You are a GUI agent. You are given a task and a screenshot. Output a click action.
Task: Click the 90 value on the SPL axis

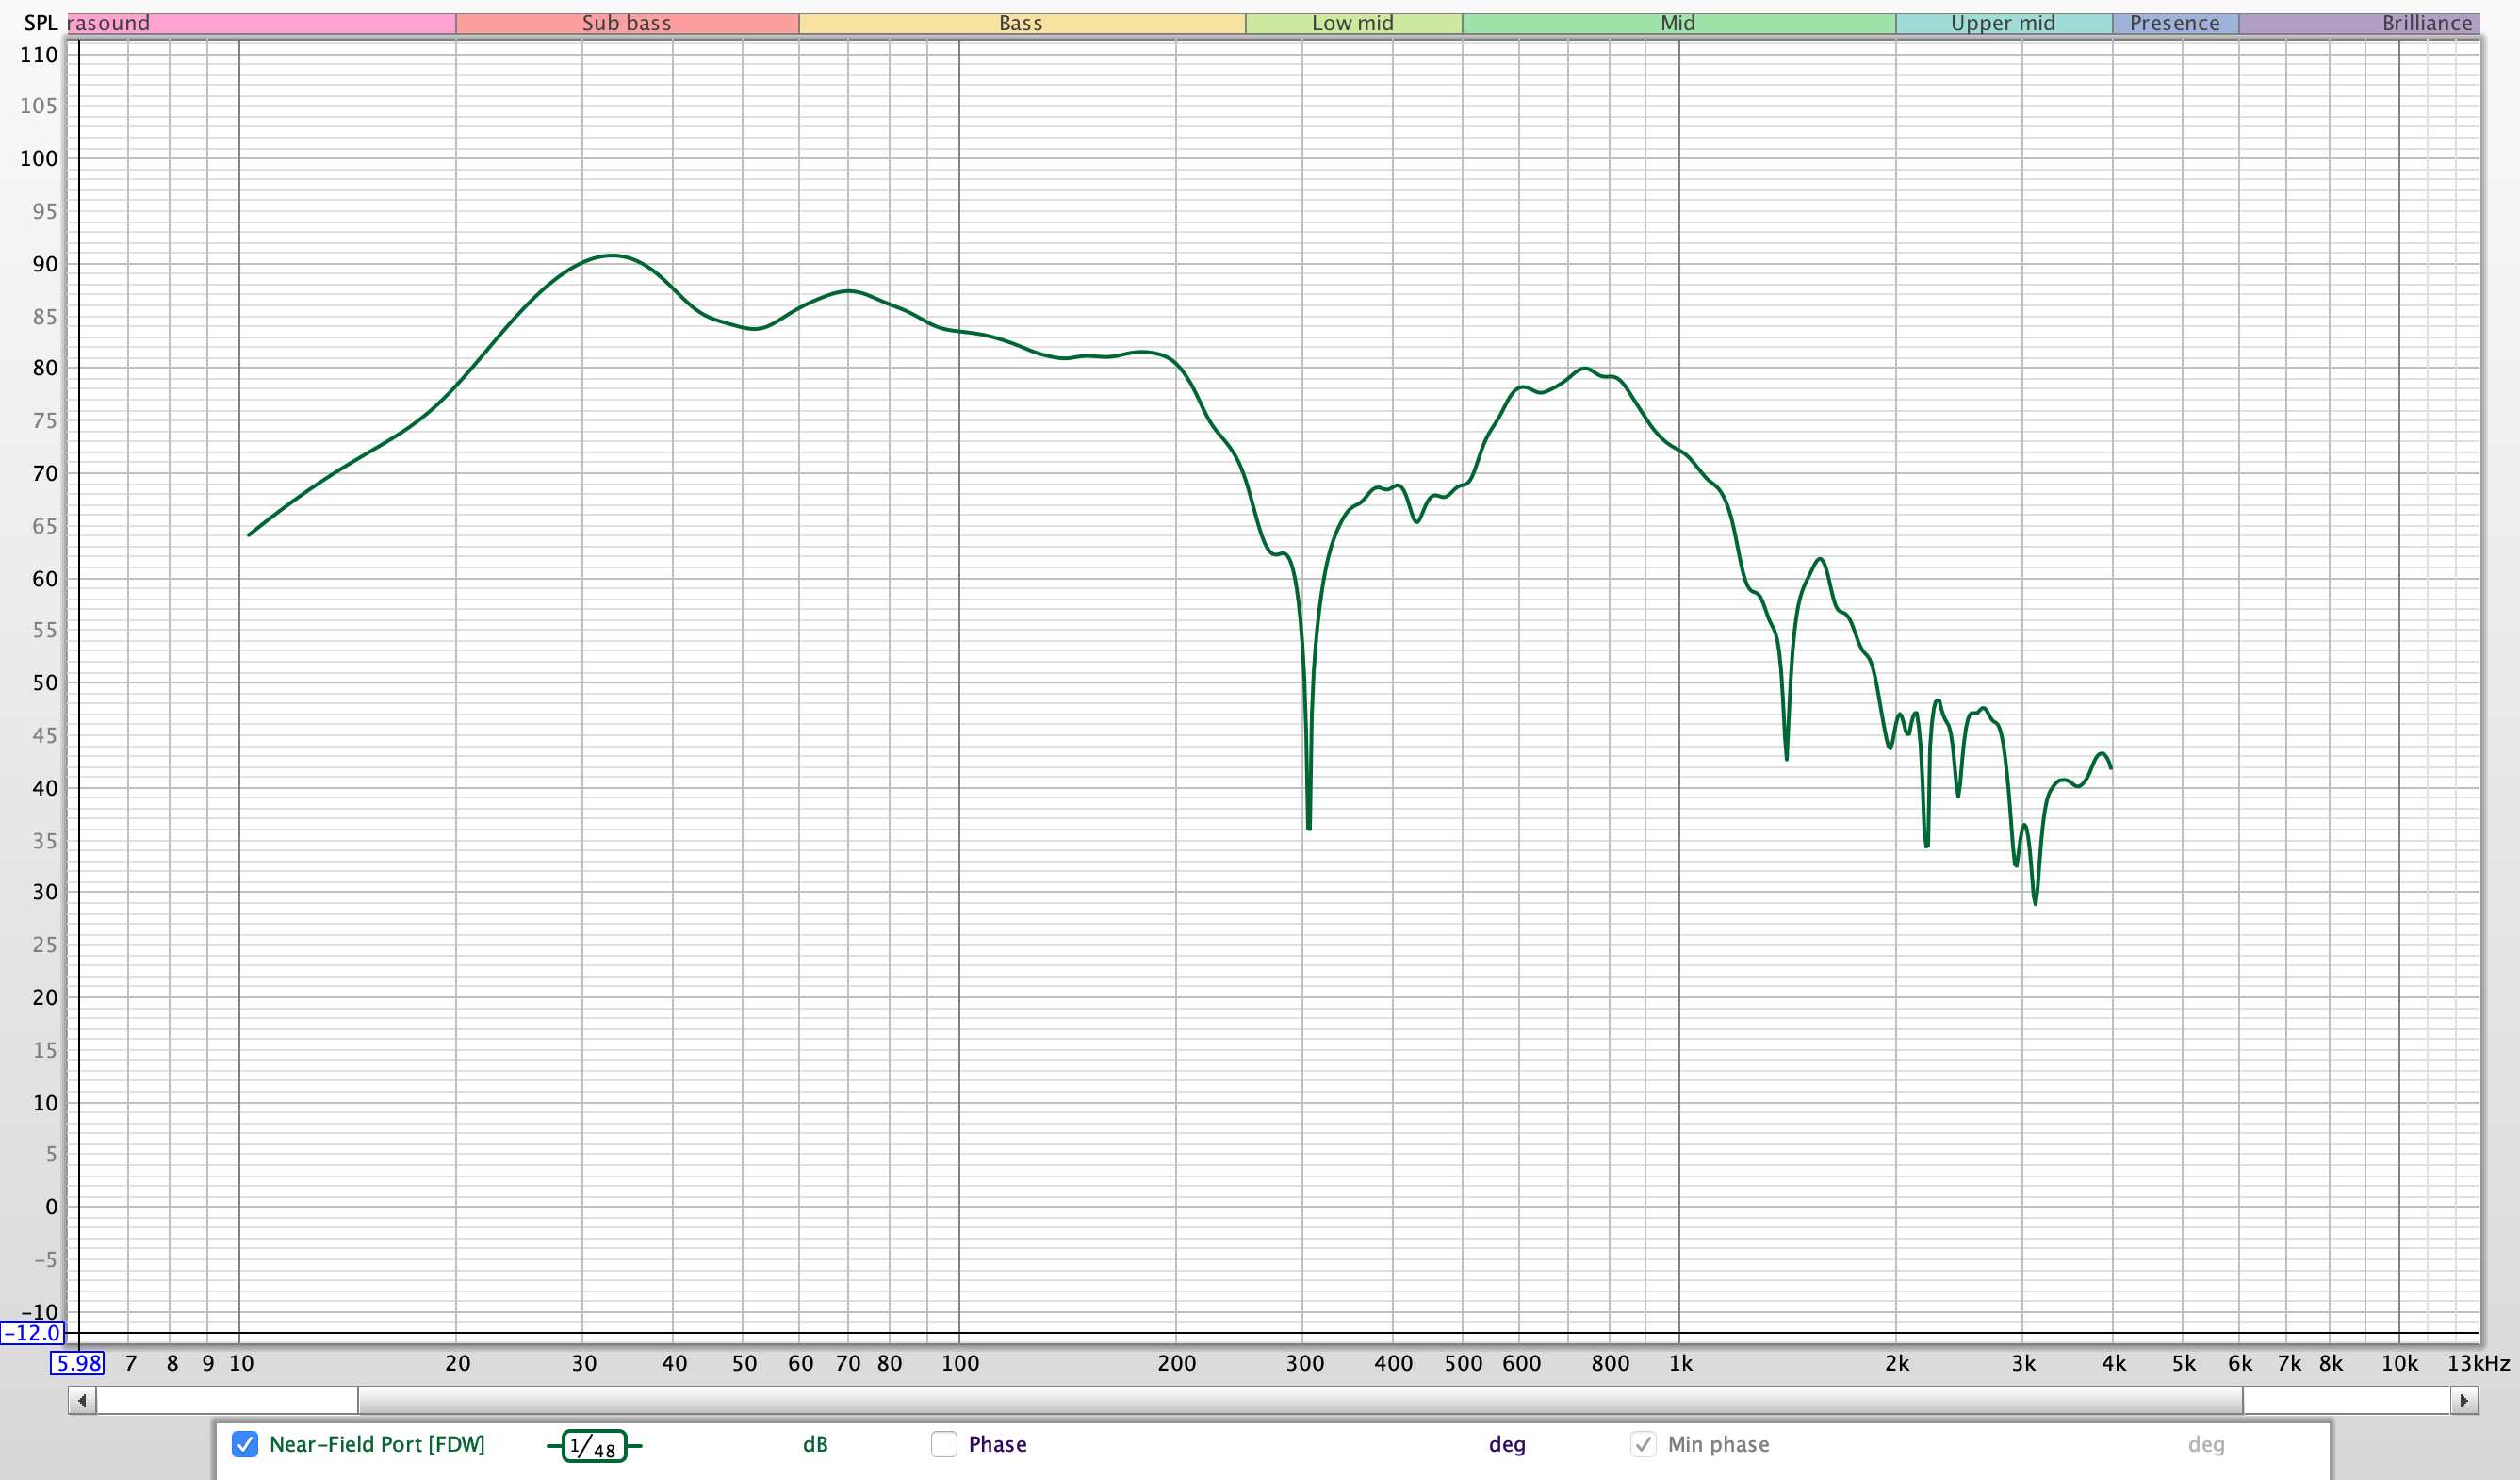[x=45, y=264]
